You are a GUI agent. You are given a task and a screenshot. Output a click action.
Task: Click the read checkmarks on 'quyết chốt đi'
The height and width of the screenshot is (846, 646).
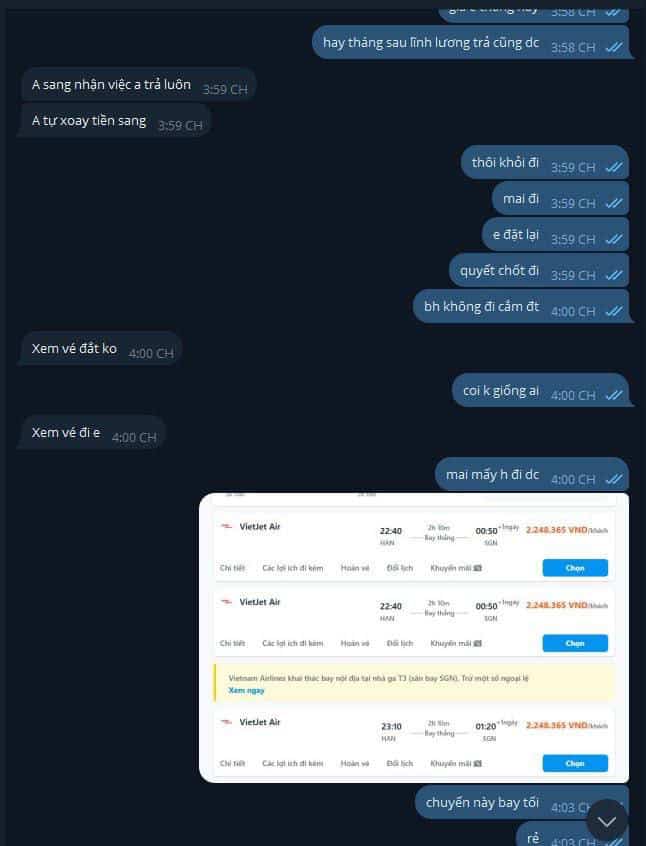pyautogui.click(x=614, y=275)
